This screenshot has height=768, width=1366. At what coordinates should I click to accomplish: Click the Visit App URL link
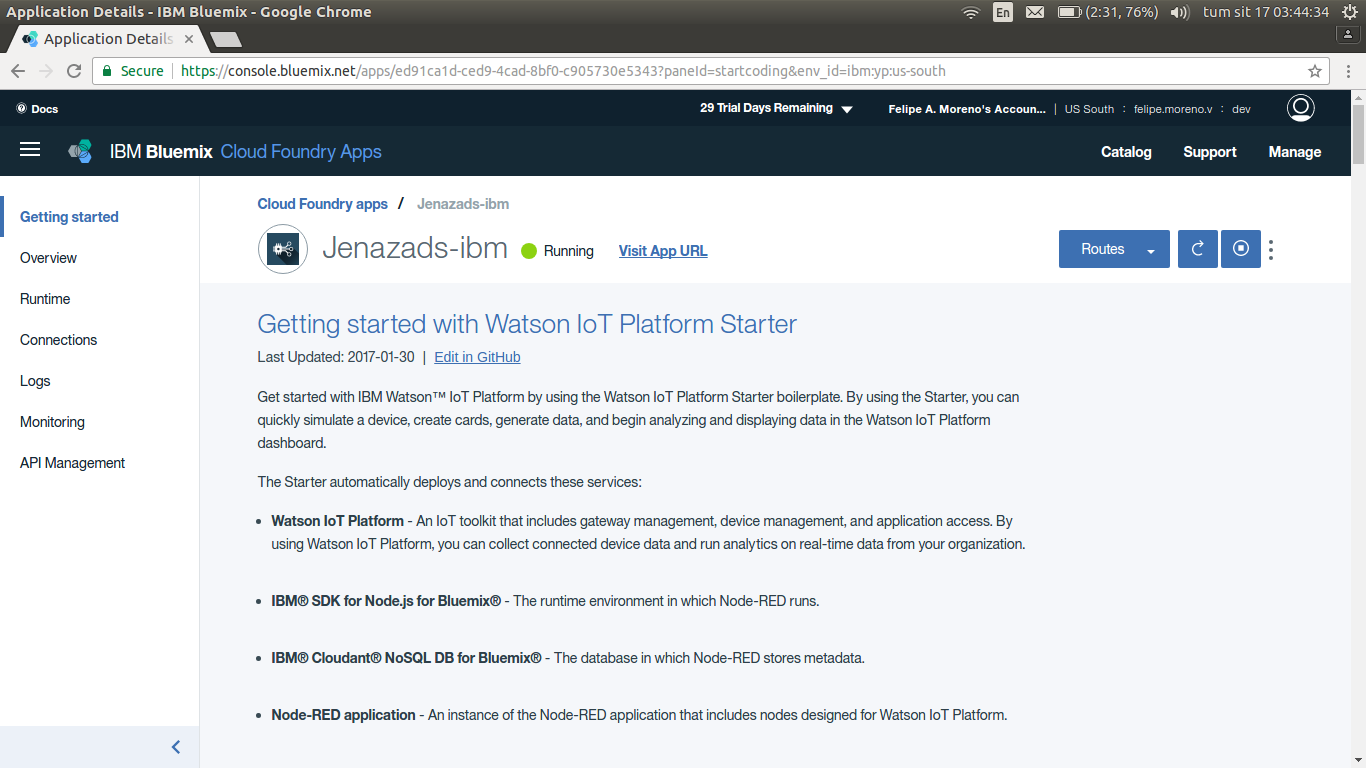(663, 251)
